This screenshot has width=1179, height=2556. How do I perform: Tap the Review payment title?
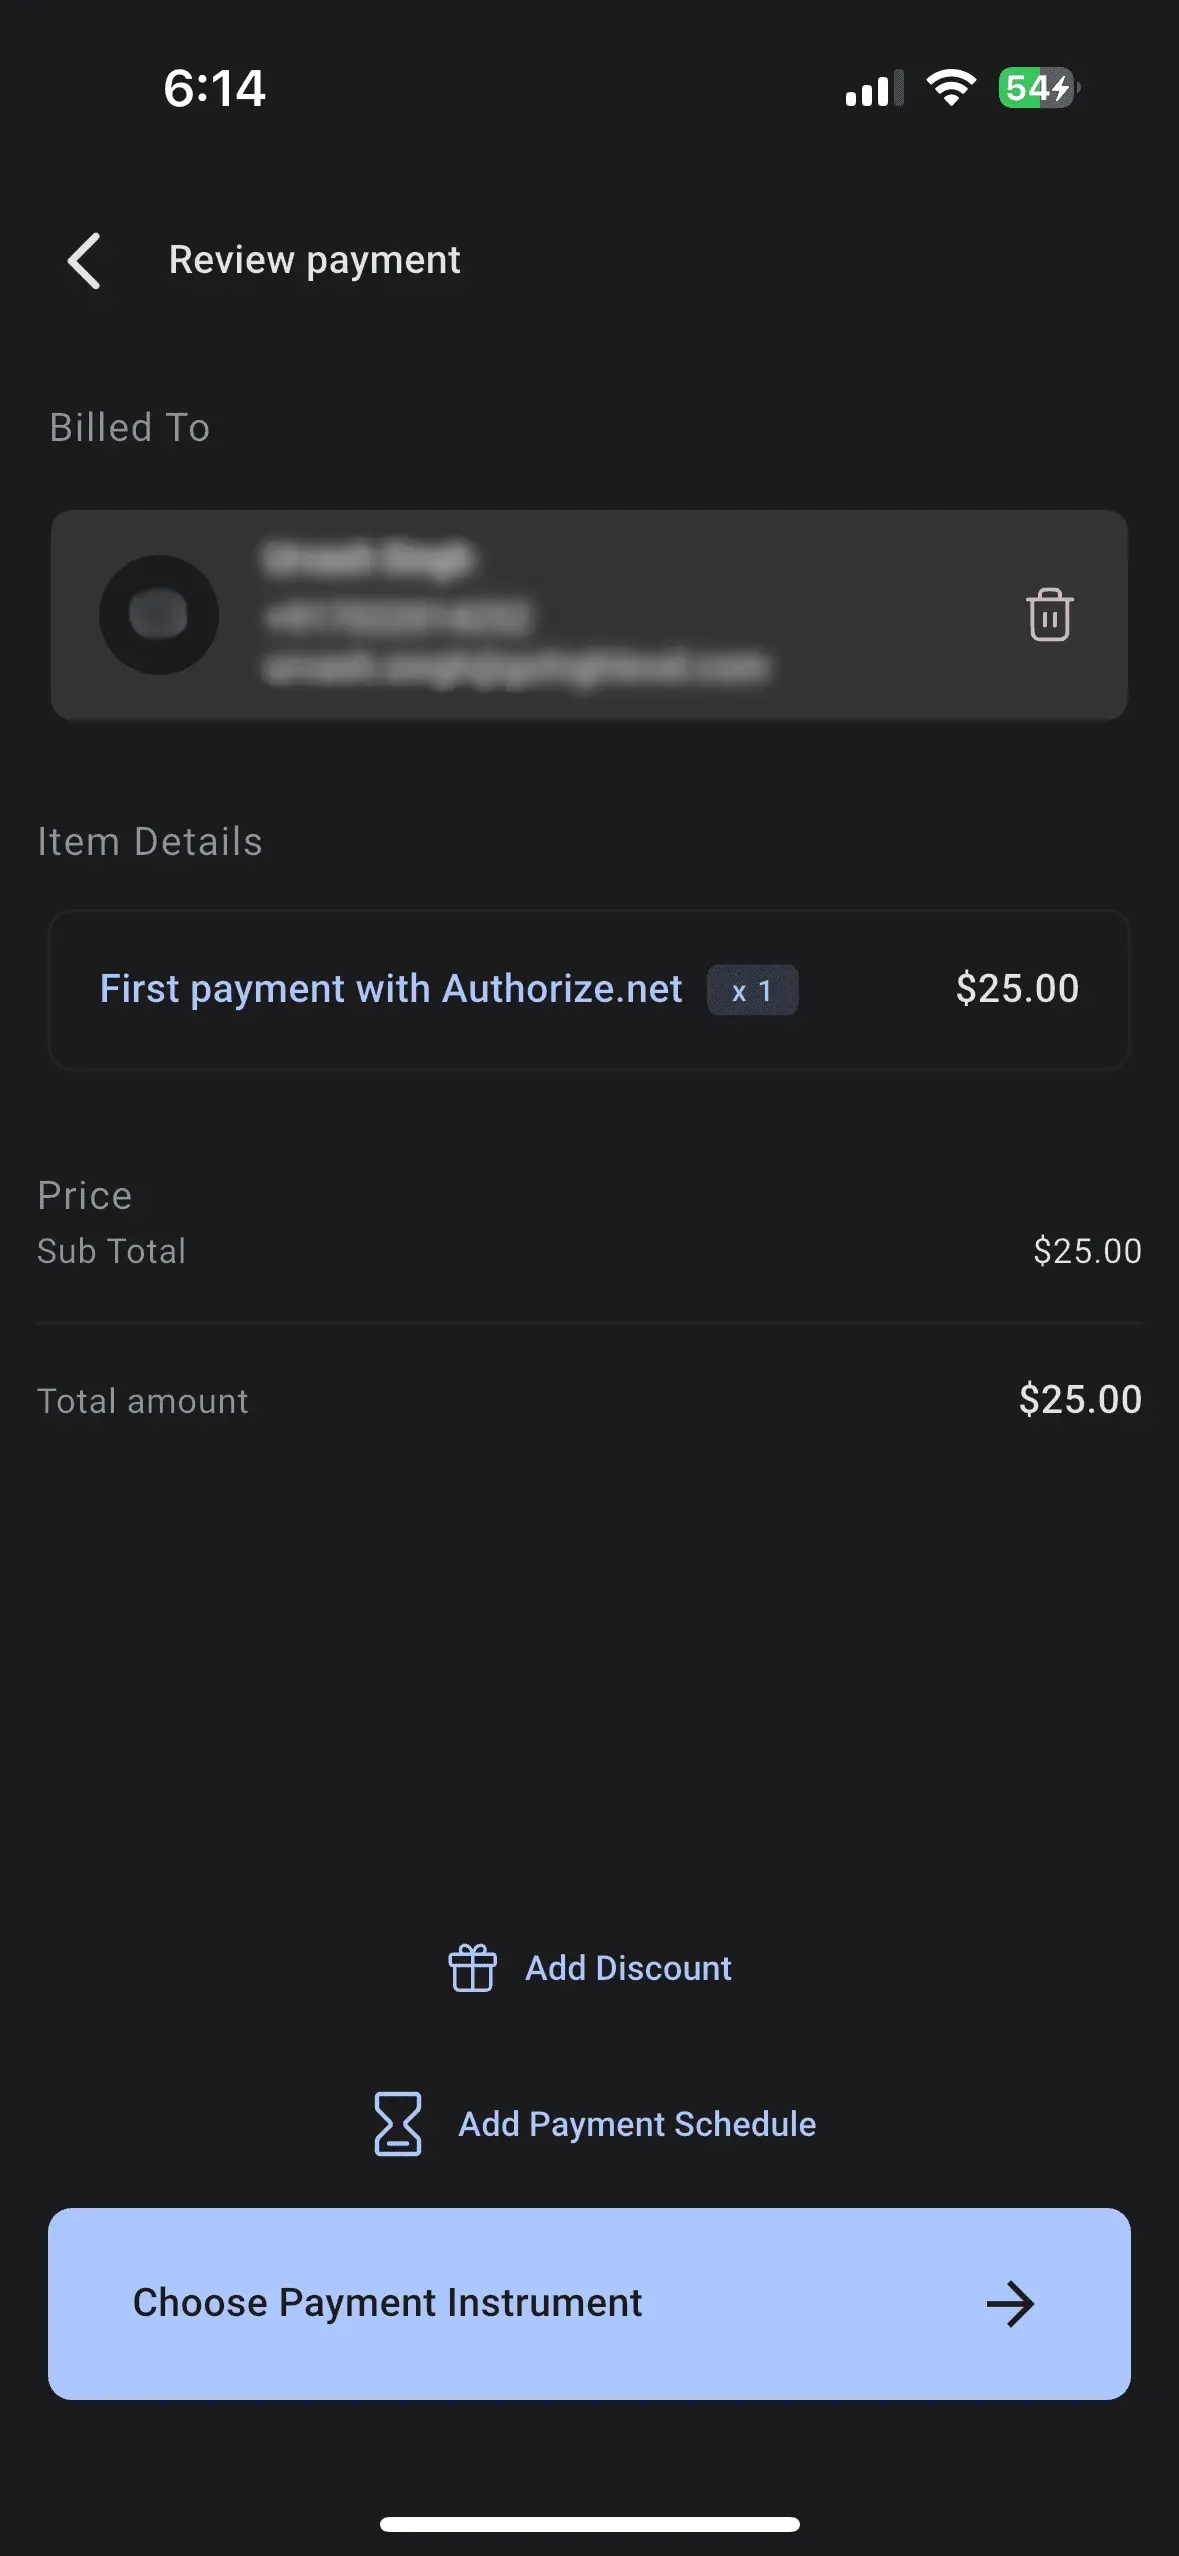(314, 260)
